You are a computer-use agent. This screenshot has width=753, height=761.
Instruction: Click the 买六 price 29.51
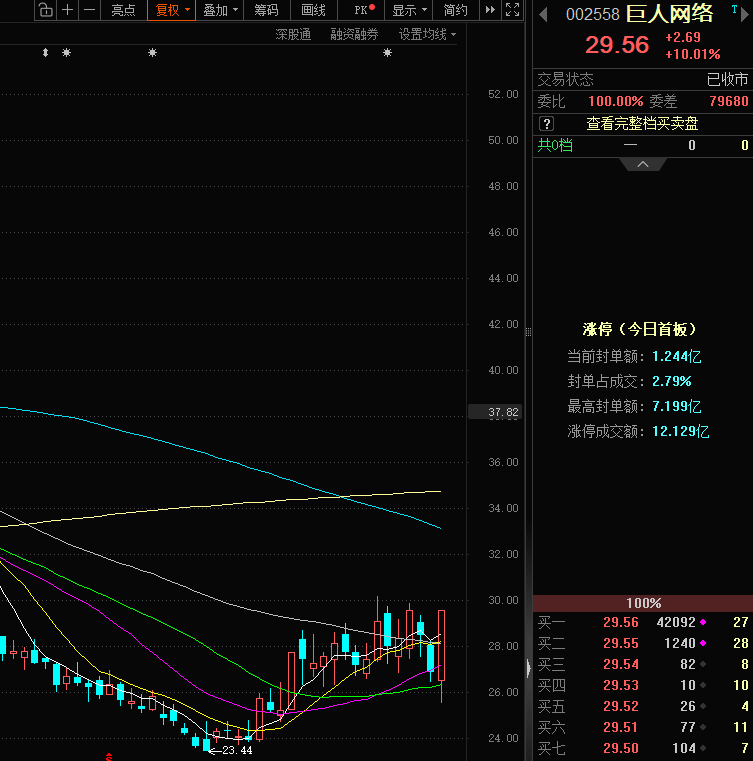(621, 728)
